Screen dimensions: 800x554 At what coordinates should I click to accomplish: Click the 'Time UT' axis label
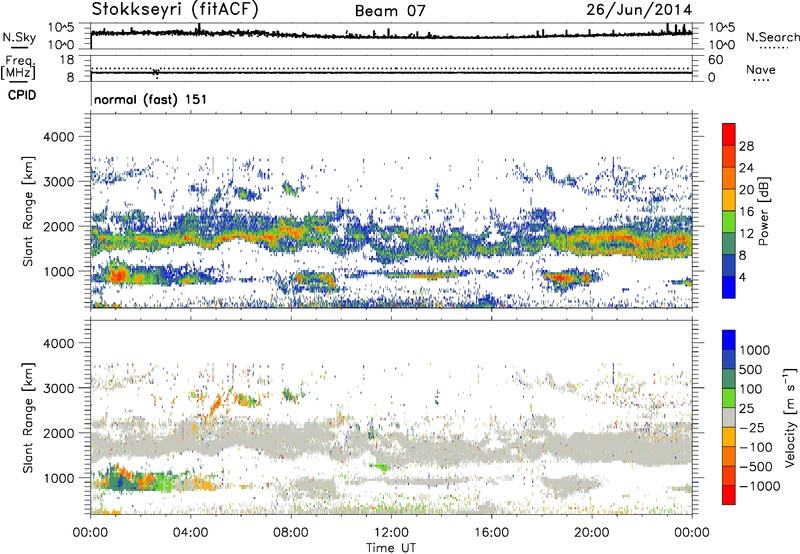pyautogui.click(x=391, y=548)
